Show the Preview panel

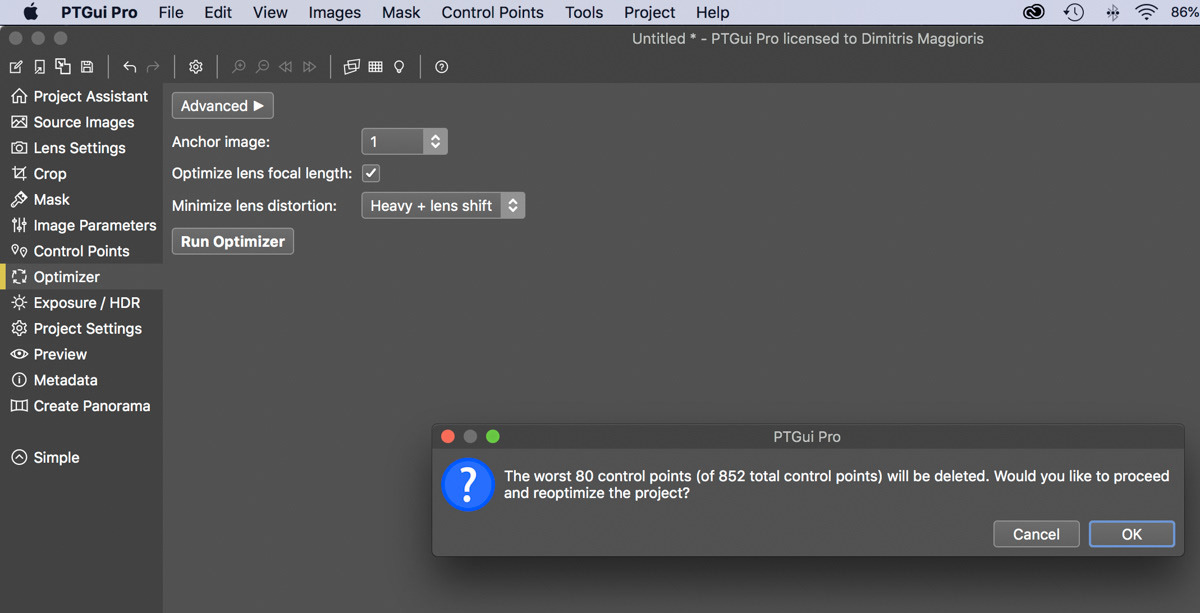coord(81,354)
